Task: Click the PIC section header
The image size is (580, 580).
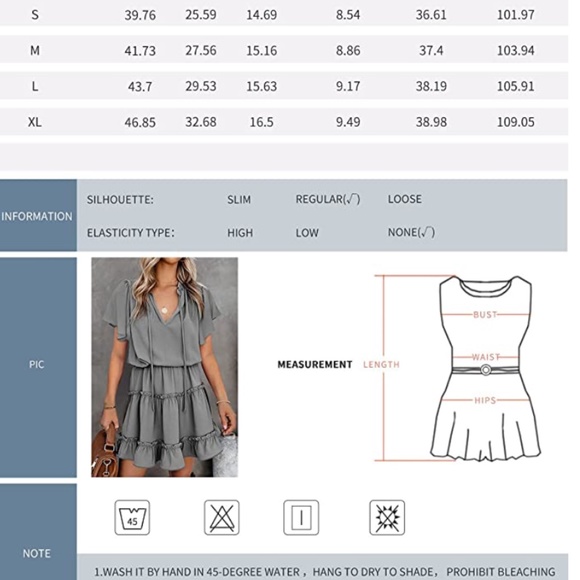Action: coord(37,367)
